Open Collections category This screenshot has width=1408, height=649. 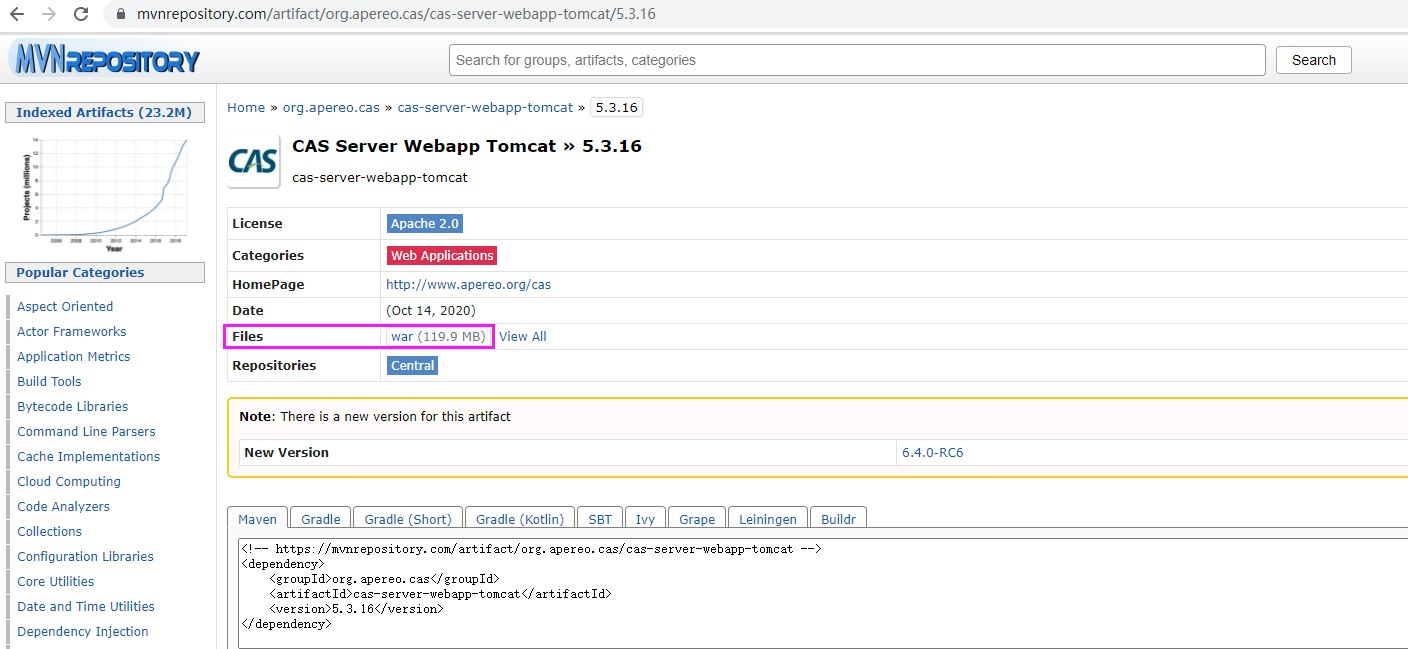[50, 532]
